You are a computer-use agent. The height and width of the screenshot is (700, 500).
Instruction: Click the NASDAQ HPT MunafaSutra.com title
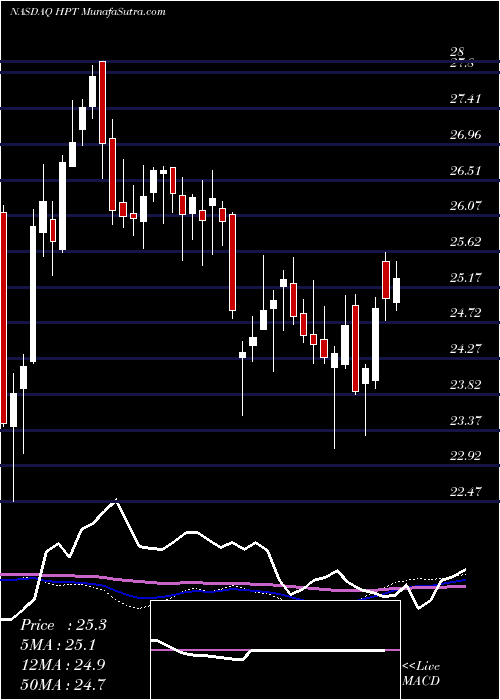click(87, 12)
